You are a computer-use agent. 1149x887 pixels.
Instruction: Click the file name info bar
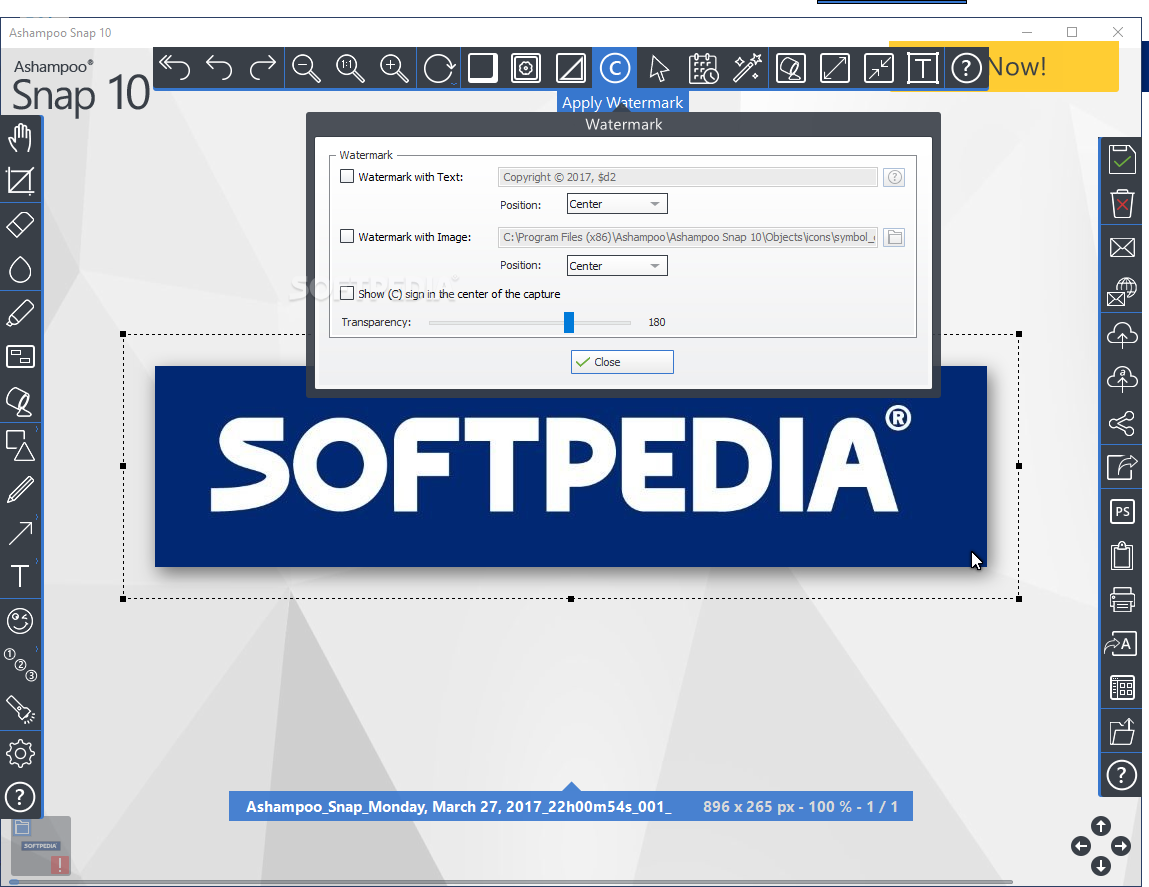point(571,806)
